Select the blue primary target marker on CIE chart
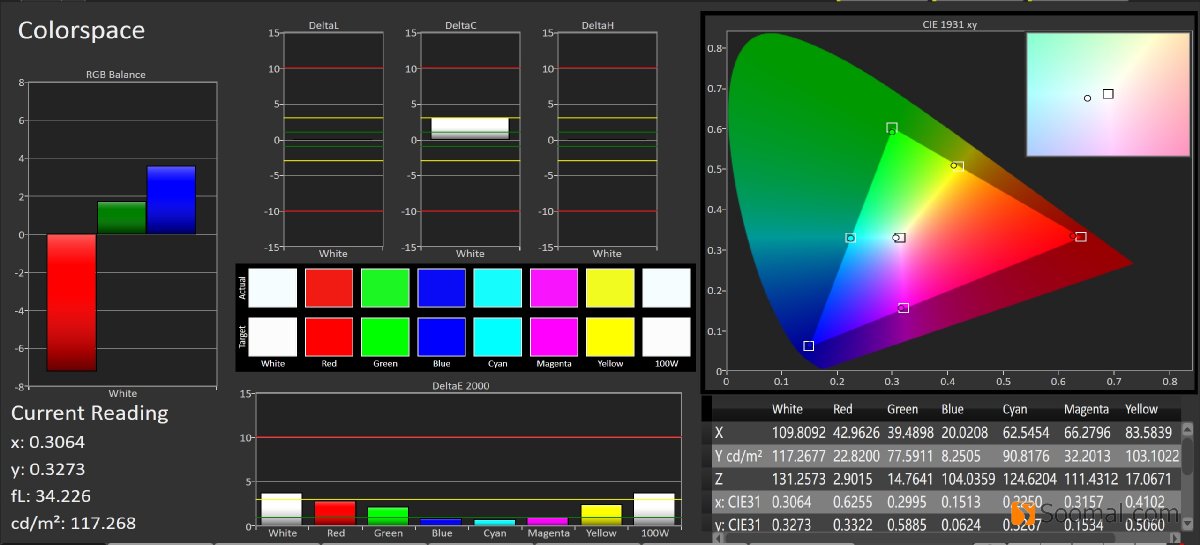 tap(808, 346)
